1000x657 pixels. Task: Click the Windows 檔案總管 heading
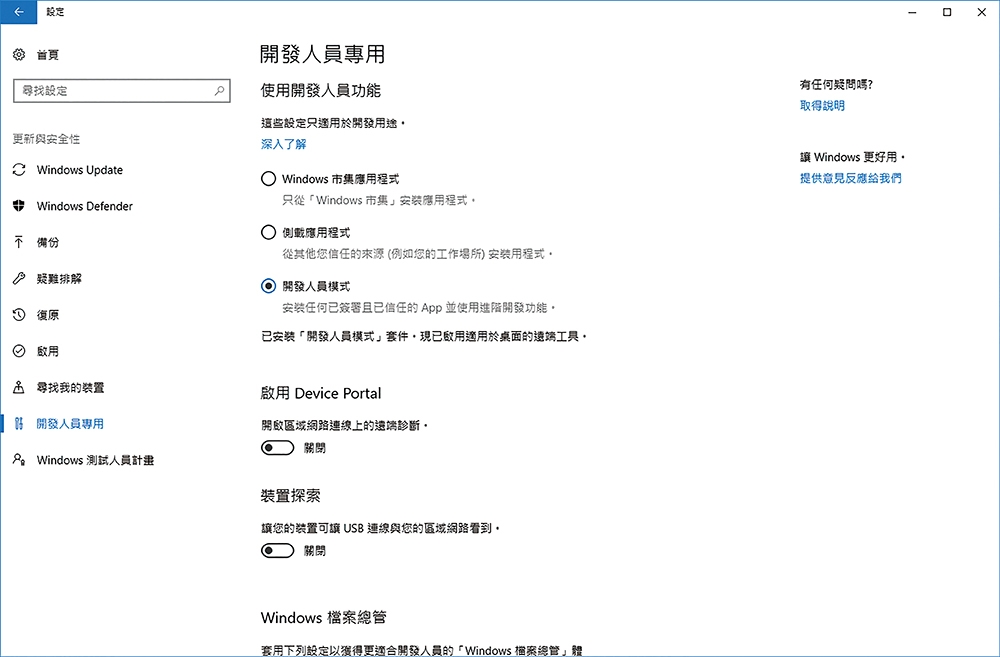[324, 617]
